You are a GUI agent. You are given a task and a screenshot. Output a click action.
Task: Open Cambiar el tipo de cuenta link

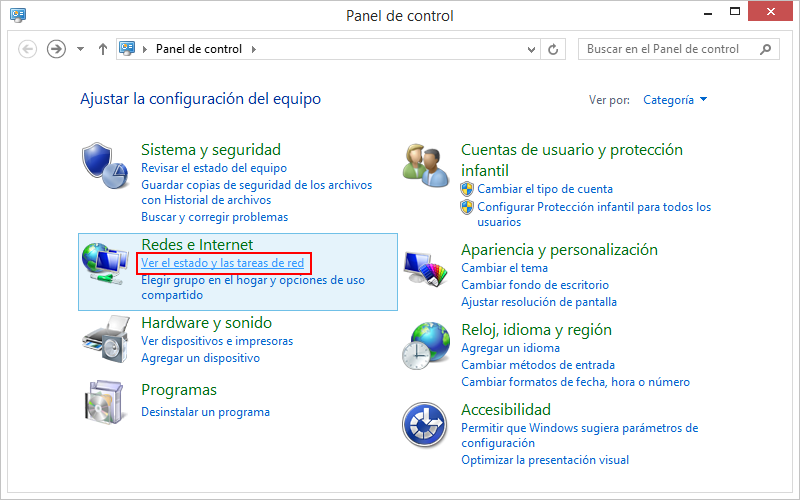click(545, 189)
